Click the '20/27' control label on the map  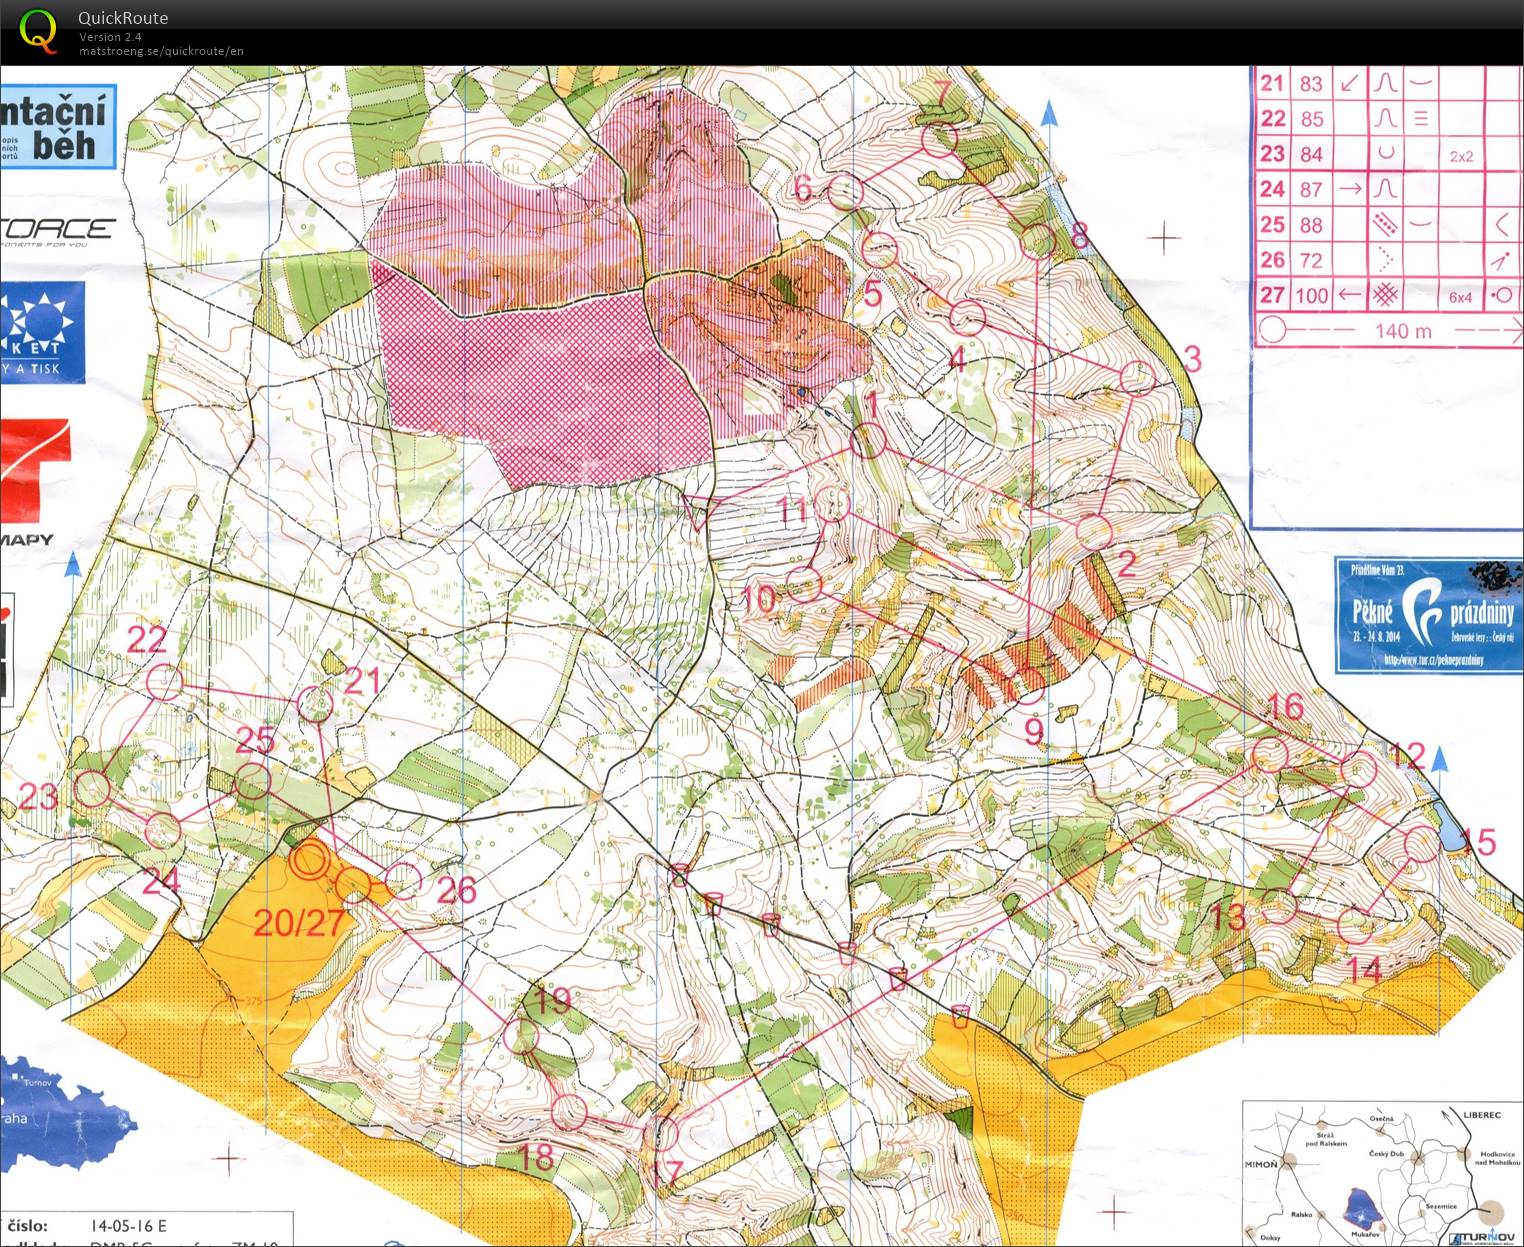(x=298, y=922)
